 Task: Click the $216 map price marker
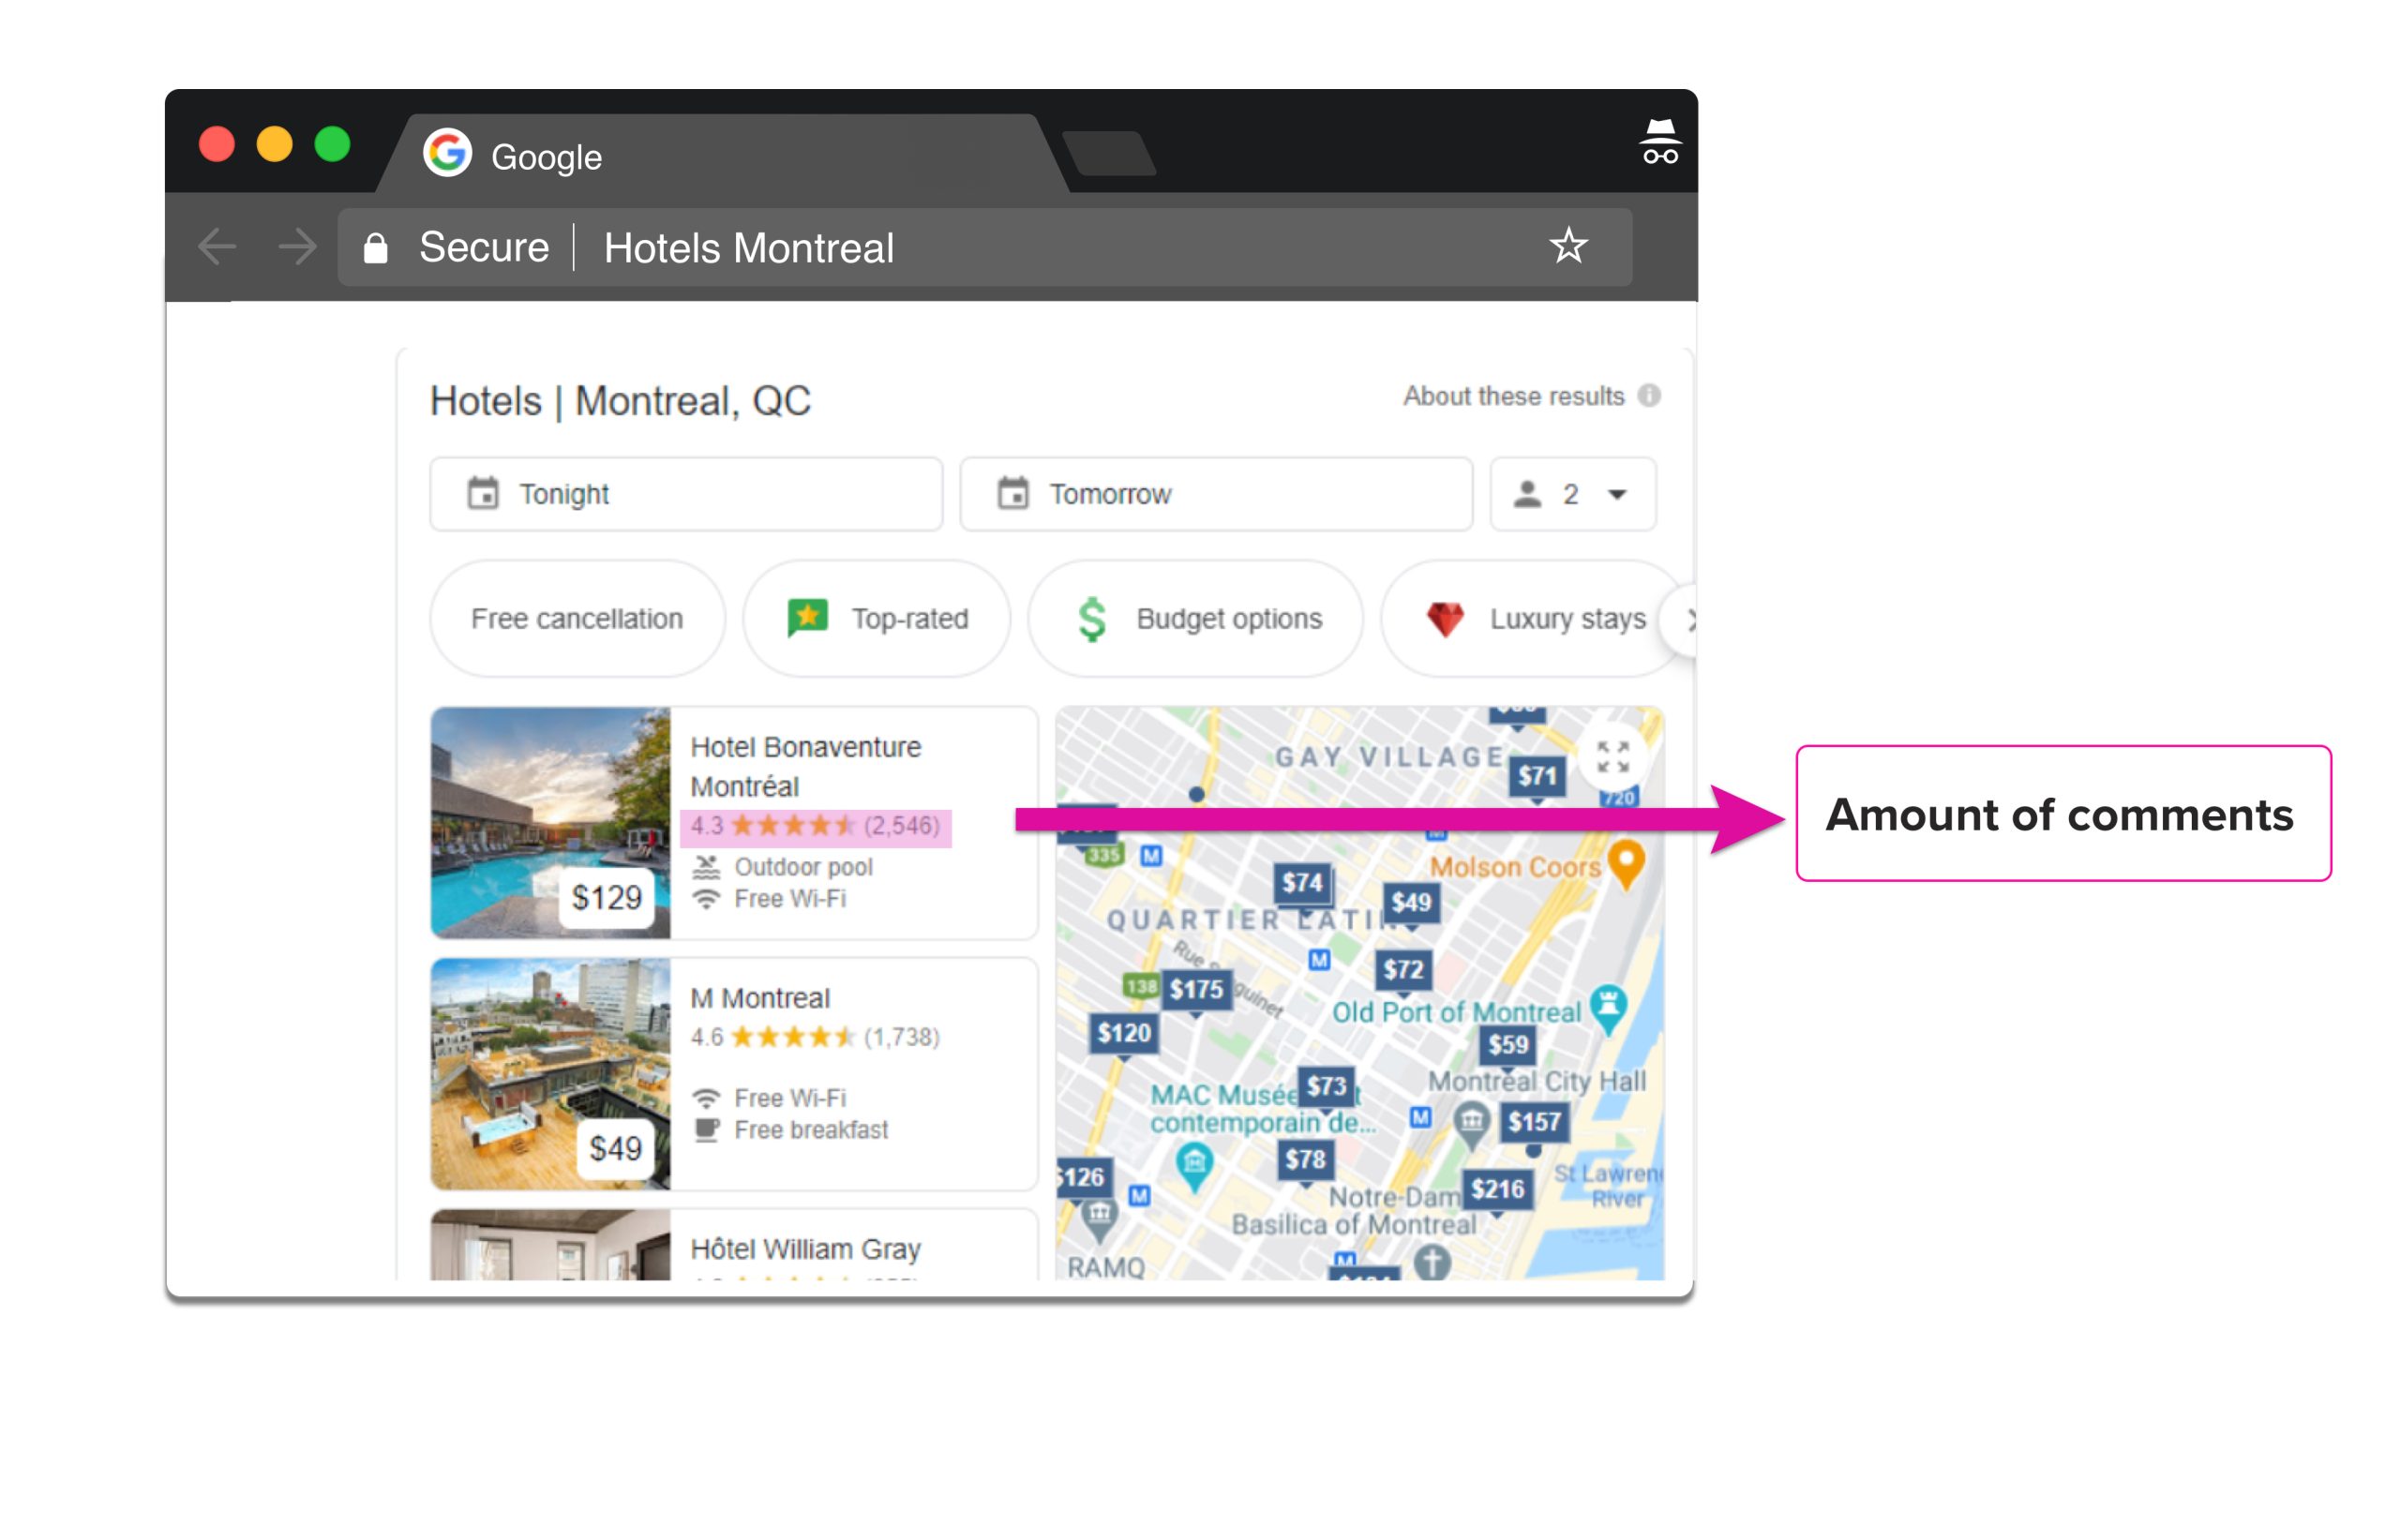tap(1497, 1190)
